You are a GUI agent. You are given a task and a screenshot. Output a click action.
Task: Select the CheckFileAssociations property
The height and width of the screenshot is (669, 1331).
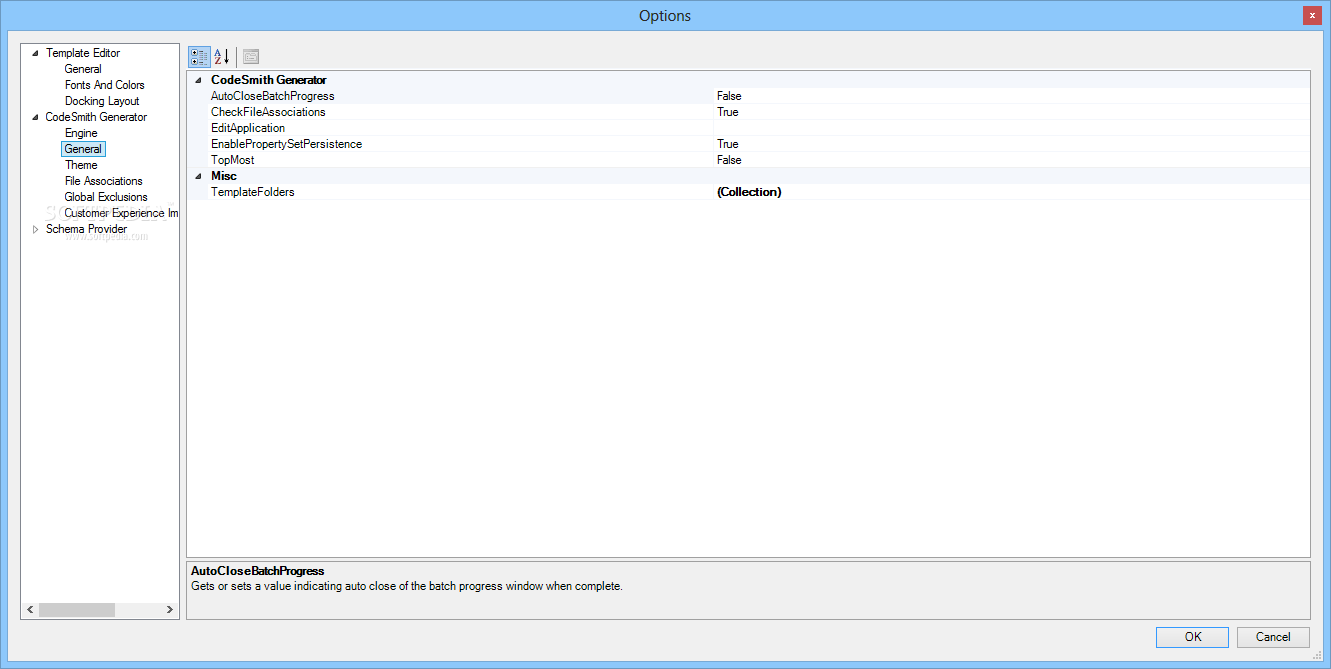(268, 112)
